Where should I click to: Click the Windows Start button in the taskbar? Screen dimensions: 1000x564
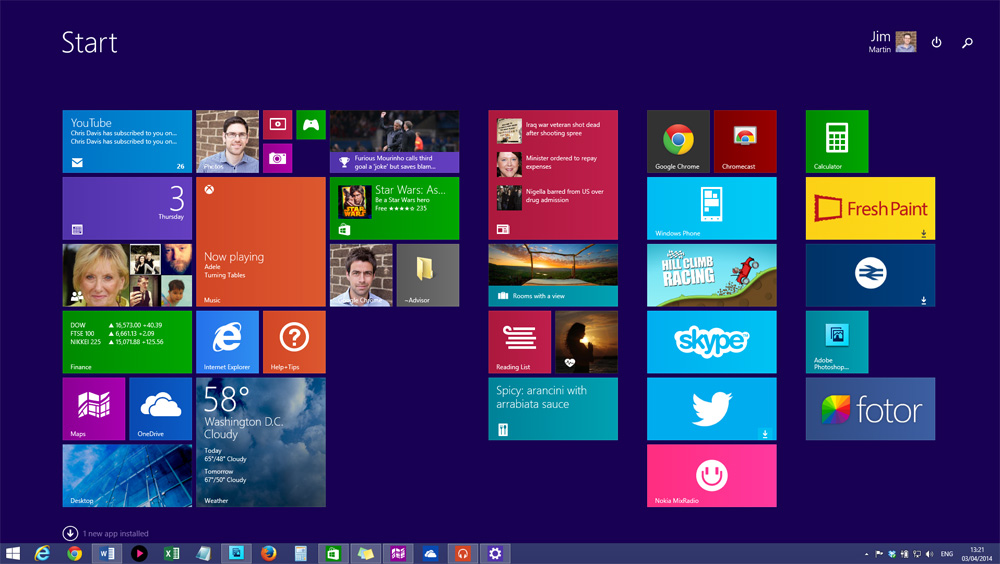coord(13,553)
